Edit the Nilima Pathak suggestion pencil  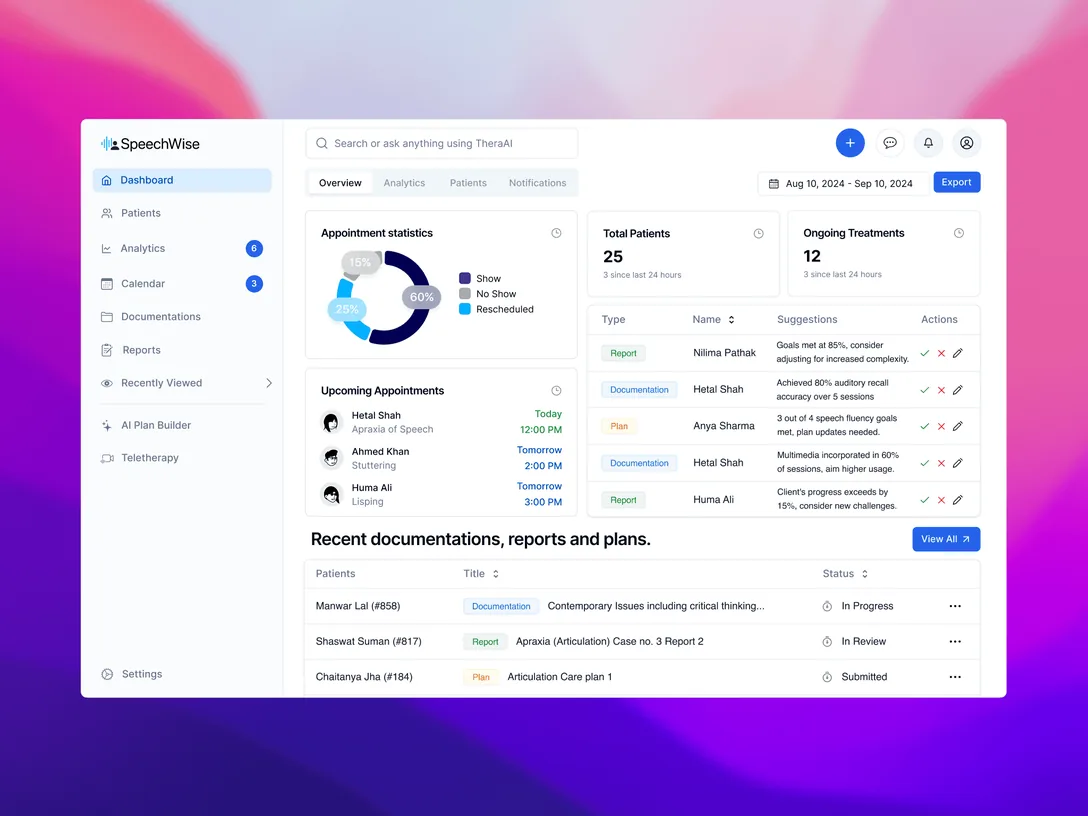tap(958, 353)
